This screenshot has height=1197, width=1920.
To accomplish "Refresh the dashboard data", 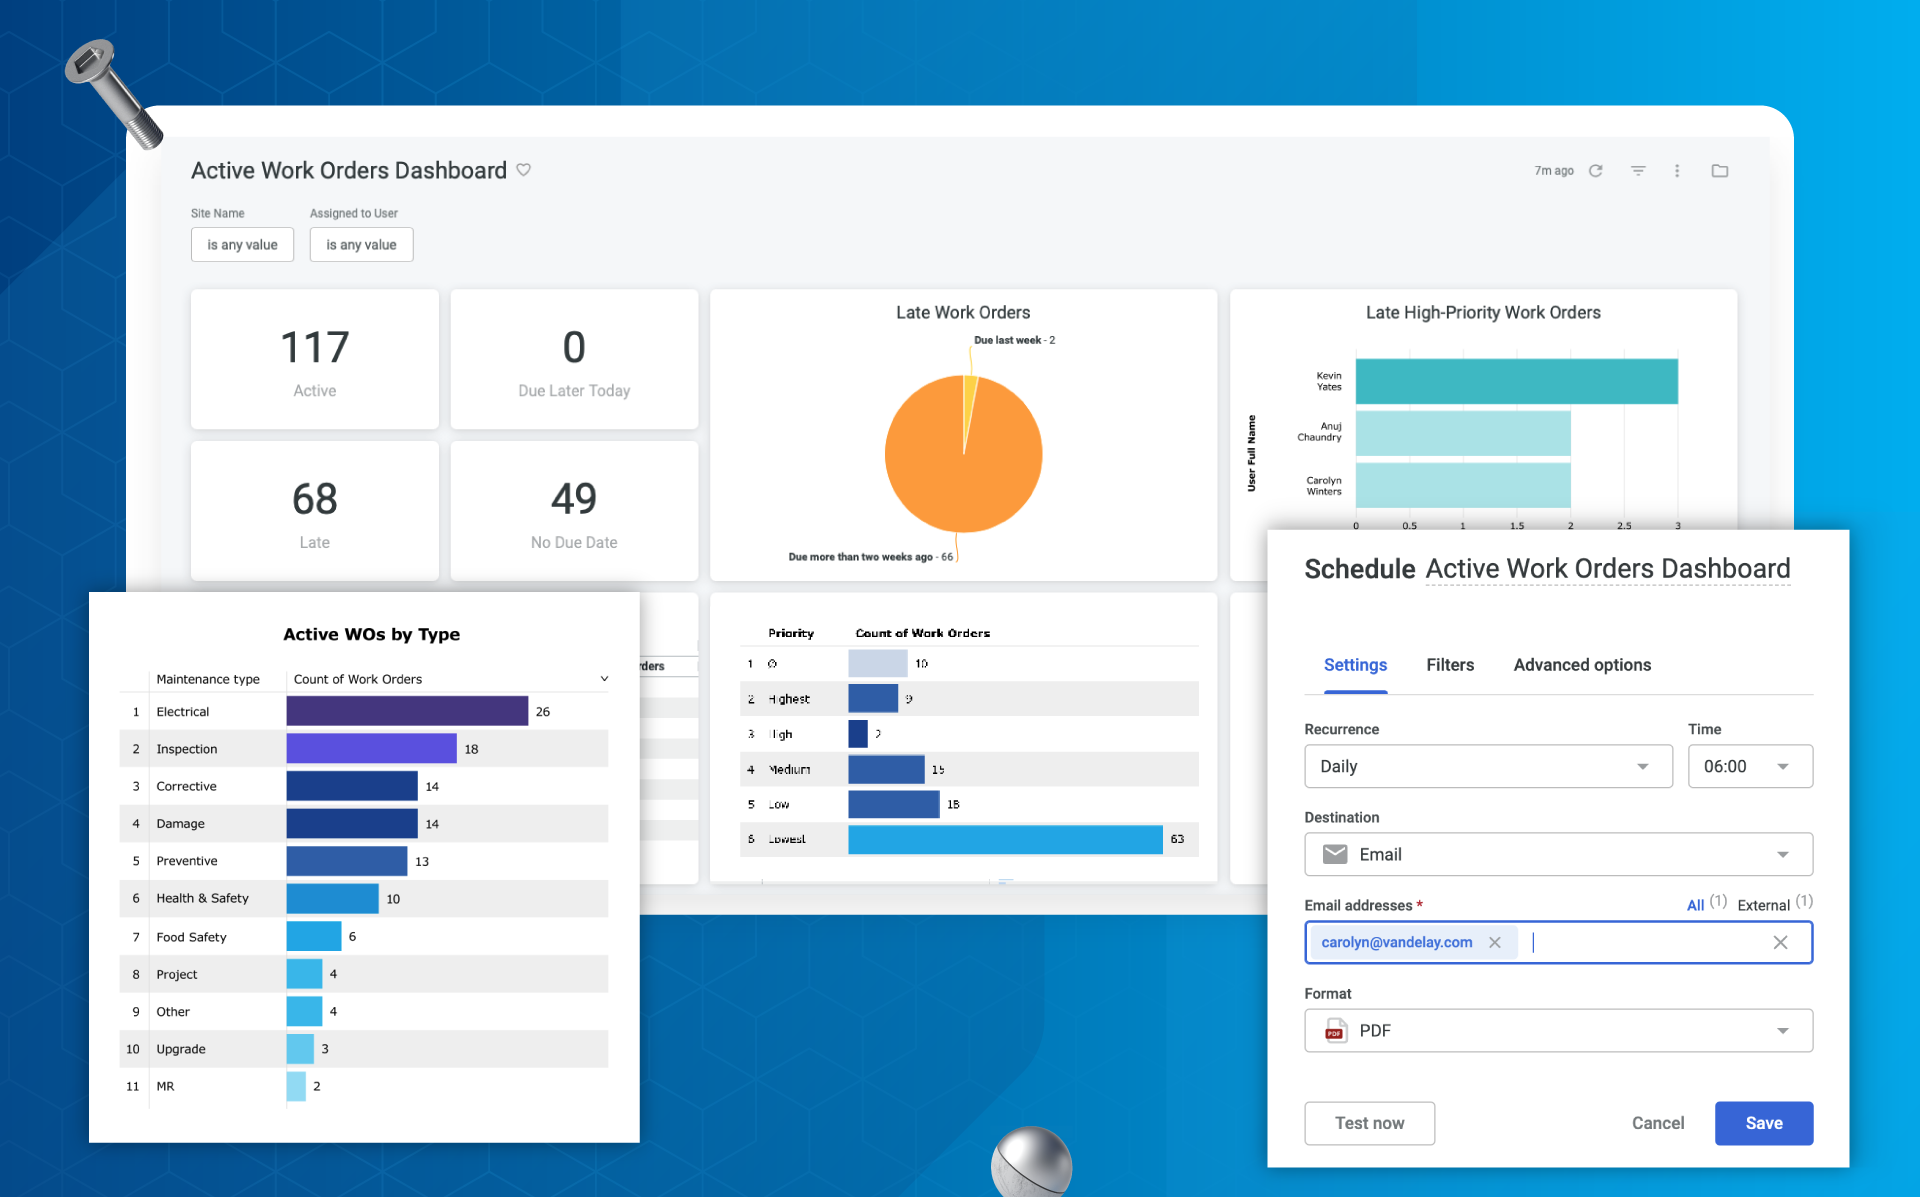I will click(x=1596, y=171).
